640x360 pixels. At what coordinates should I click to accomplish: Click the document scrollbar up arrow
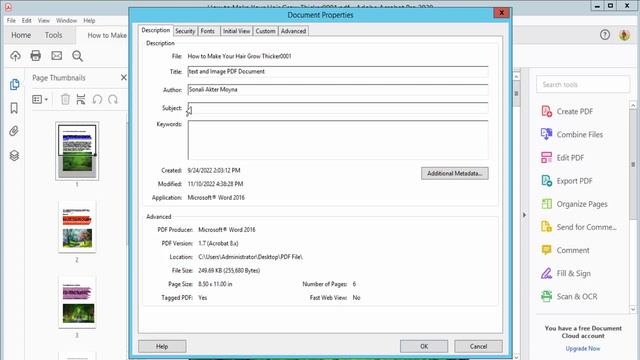(x=516, y=76)
